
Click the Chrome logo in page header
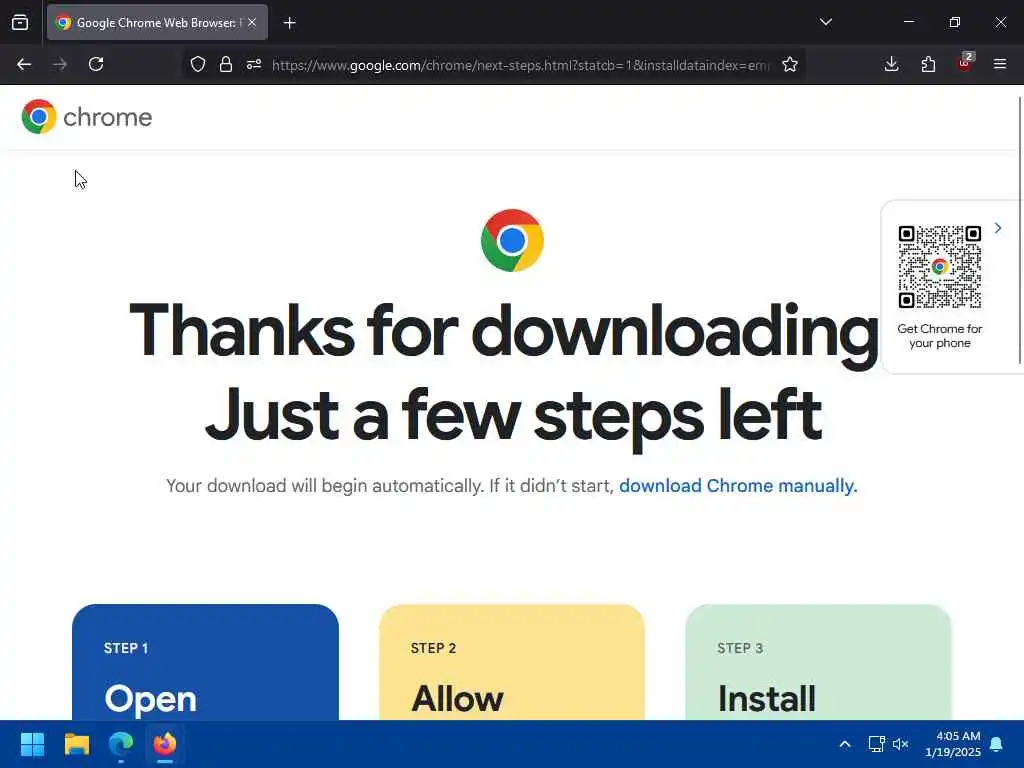[x=39, y=117]
